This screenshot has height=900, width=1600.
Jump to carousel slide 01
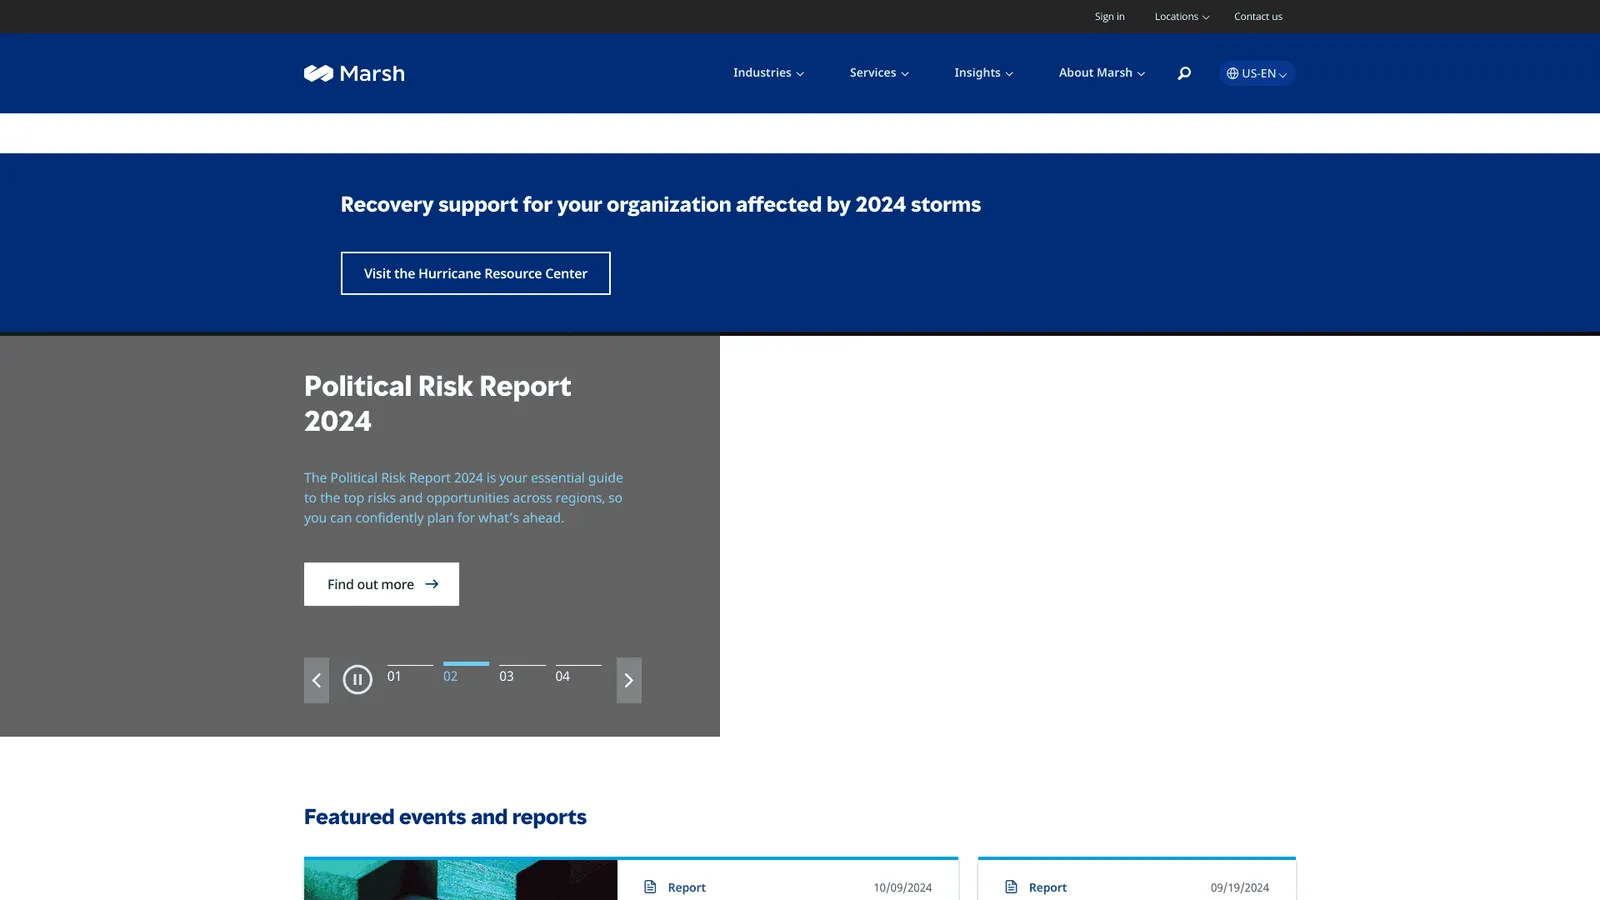click(x=410, y=673)
